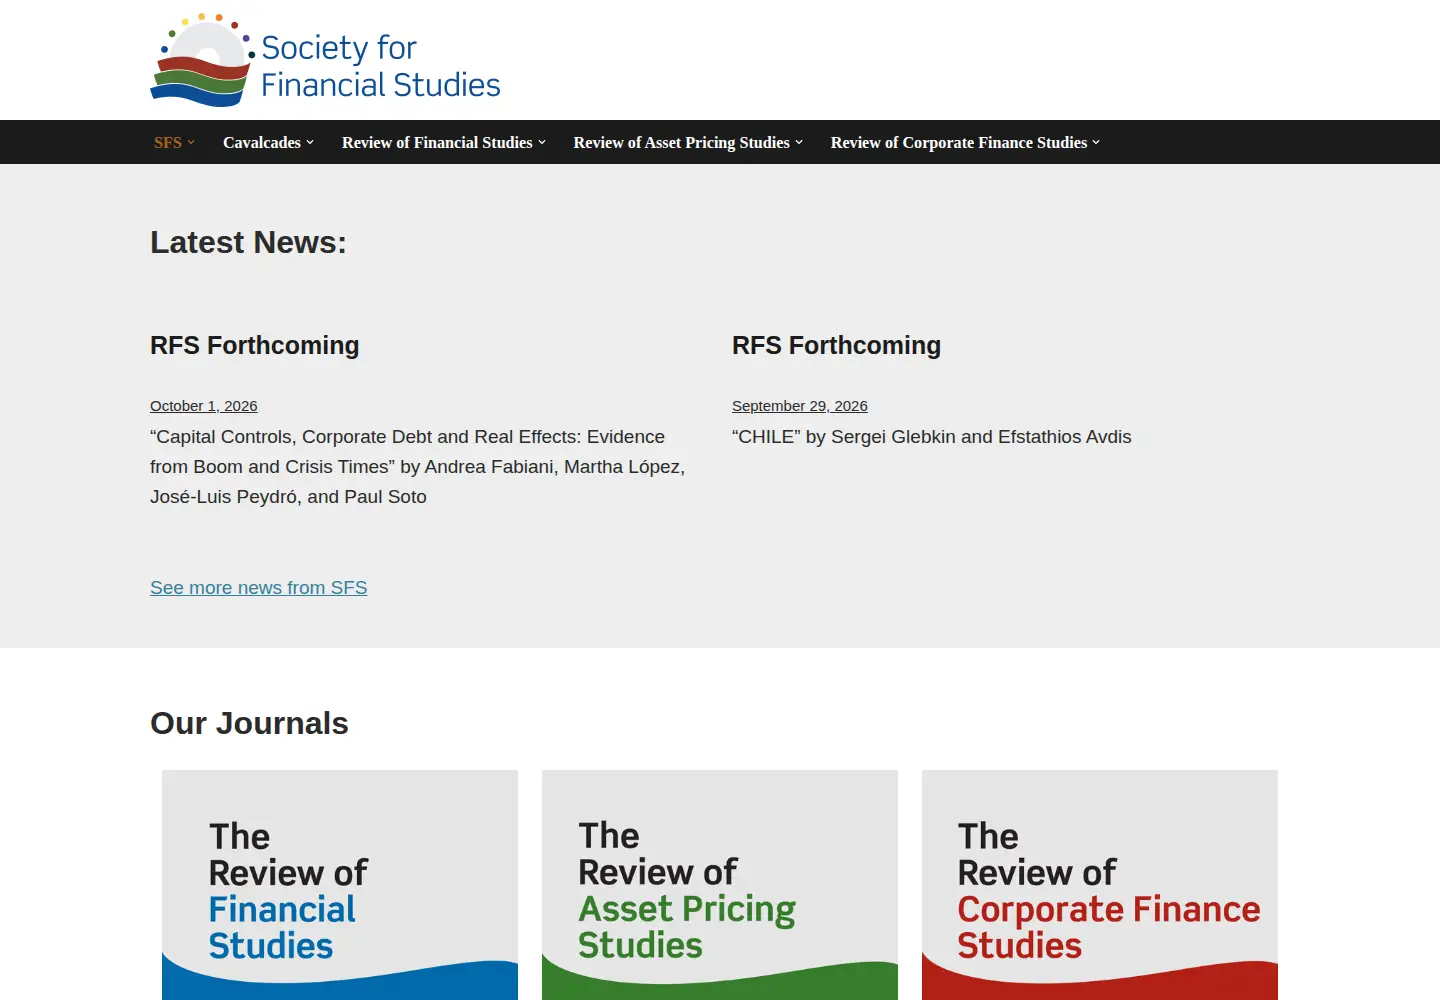Click the Our Journals heading
This screenshot has width=1440, height=1000.
(250, 723)
